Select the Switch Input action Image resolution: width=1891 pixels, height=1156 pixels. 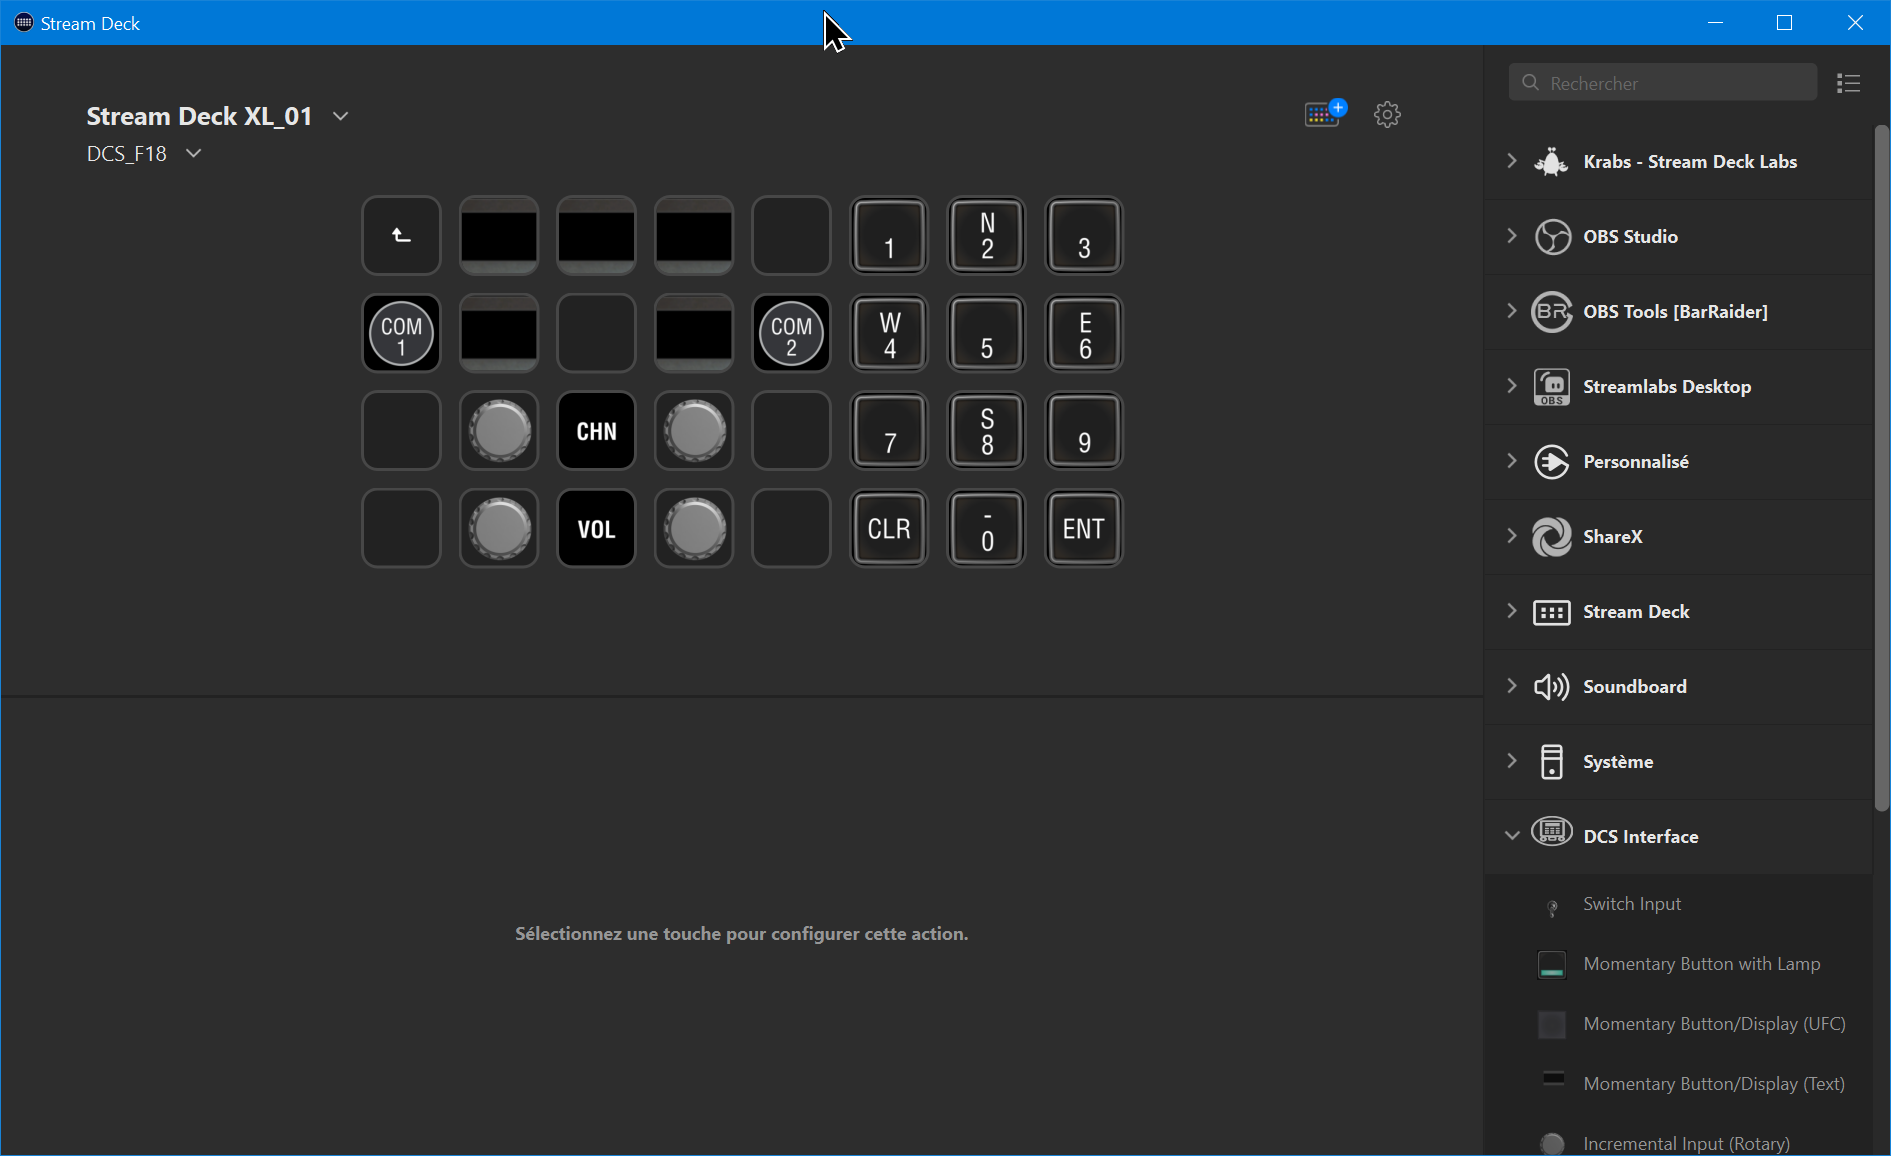pyautogui.click(x=1631, y=904)
